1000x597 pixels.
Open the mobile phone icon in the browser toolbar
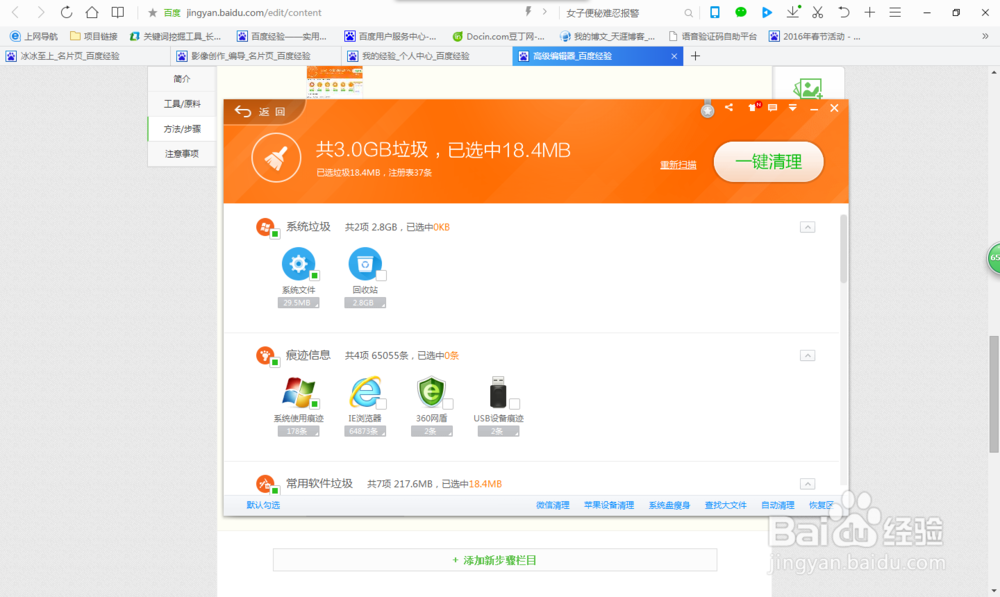pyautogui.click(x=715, y=12)
